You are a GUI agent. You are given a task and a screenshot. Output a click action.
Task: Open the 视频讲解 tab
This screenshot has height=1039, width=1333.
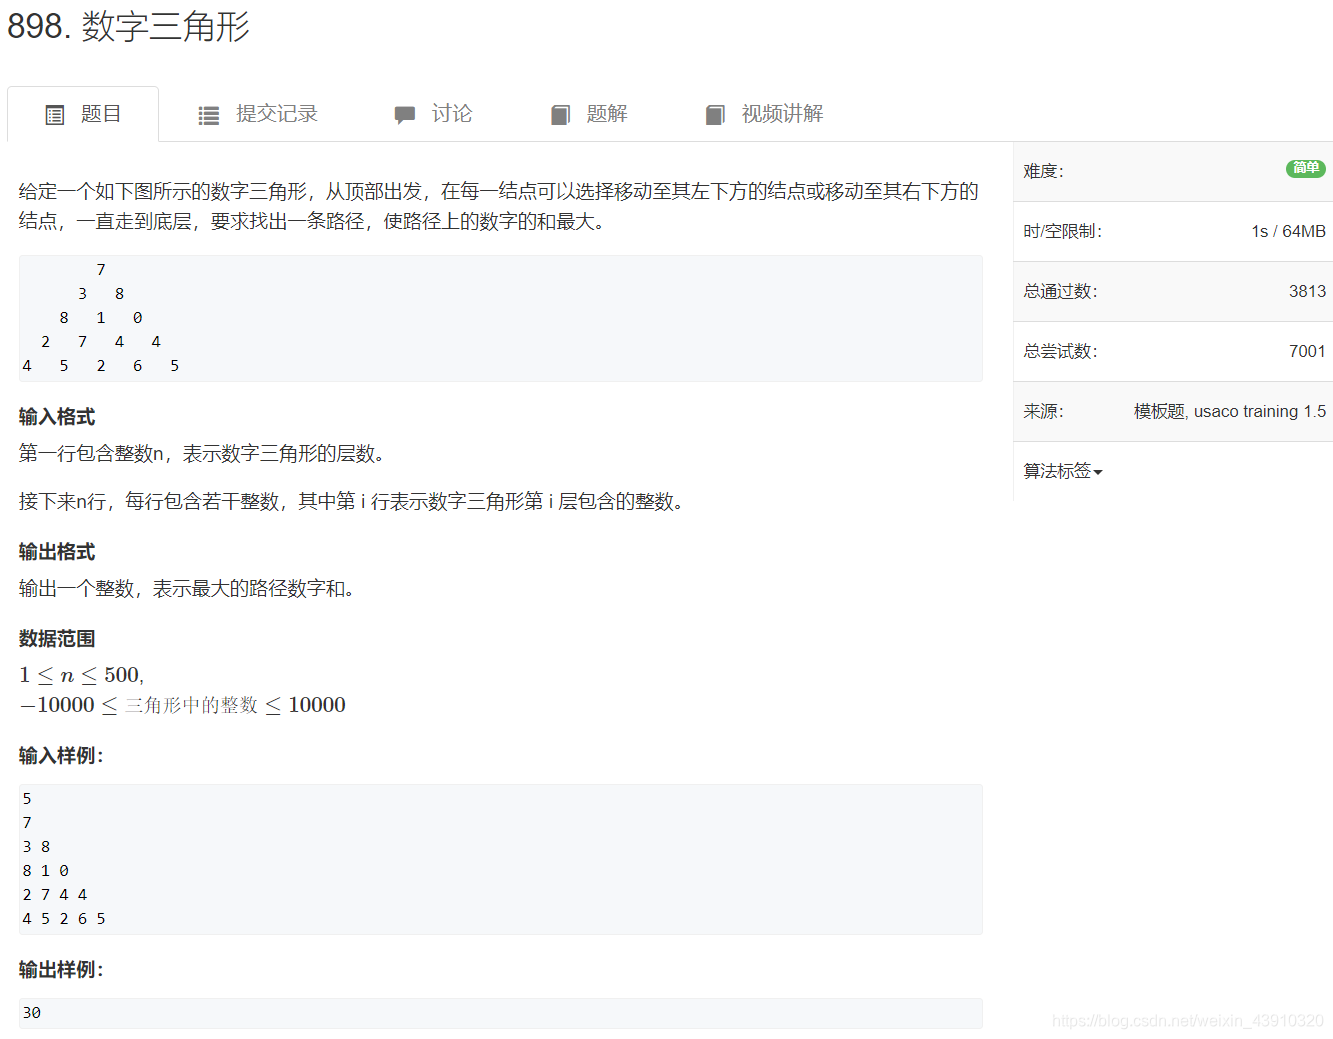(x=781, y=113)
